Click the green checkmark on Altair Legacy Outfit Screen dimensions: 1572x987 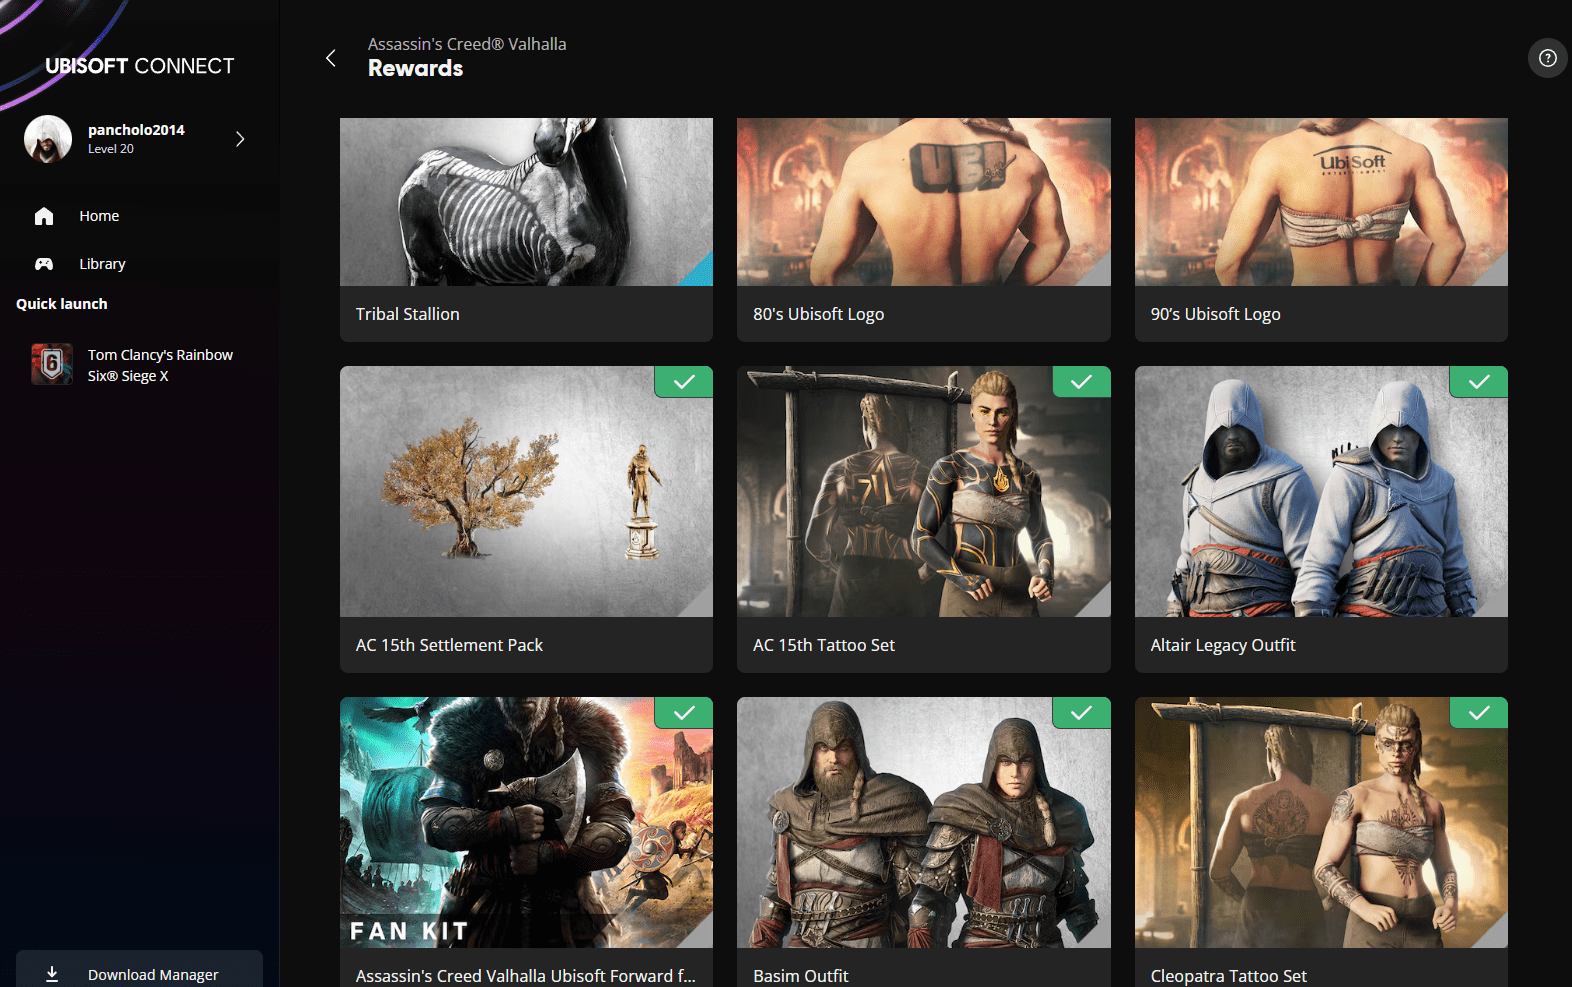tap(1479, 382)
